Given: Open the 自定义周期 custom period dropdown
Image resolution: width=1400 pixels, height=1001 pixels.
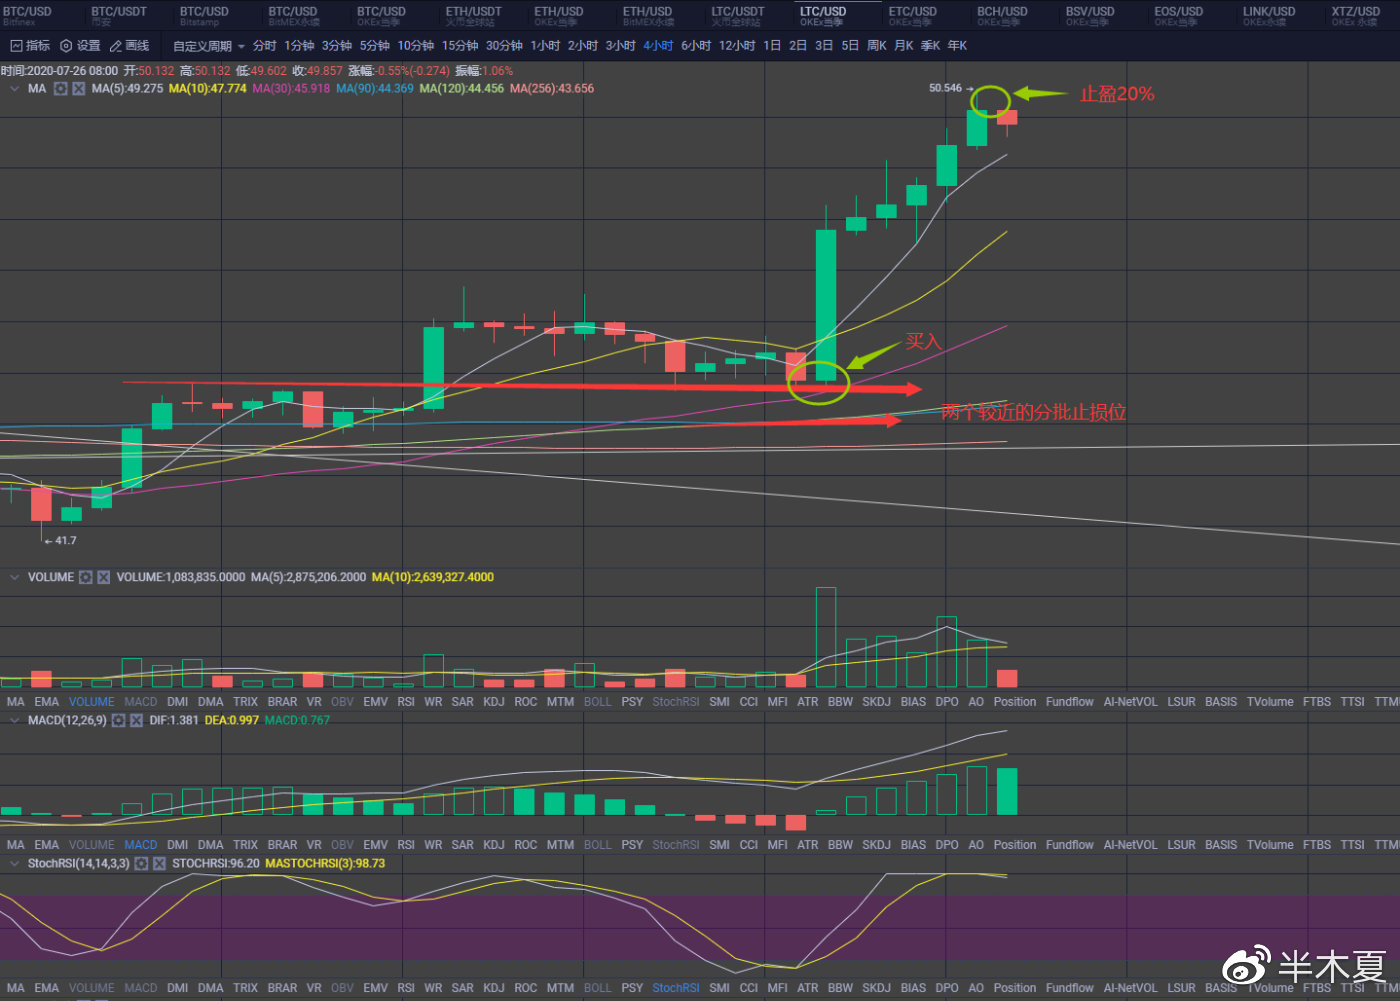Looking at the screenshot, I should 208,46.
